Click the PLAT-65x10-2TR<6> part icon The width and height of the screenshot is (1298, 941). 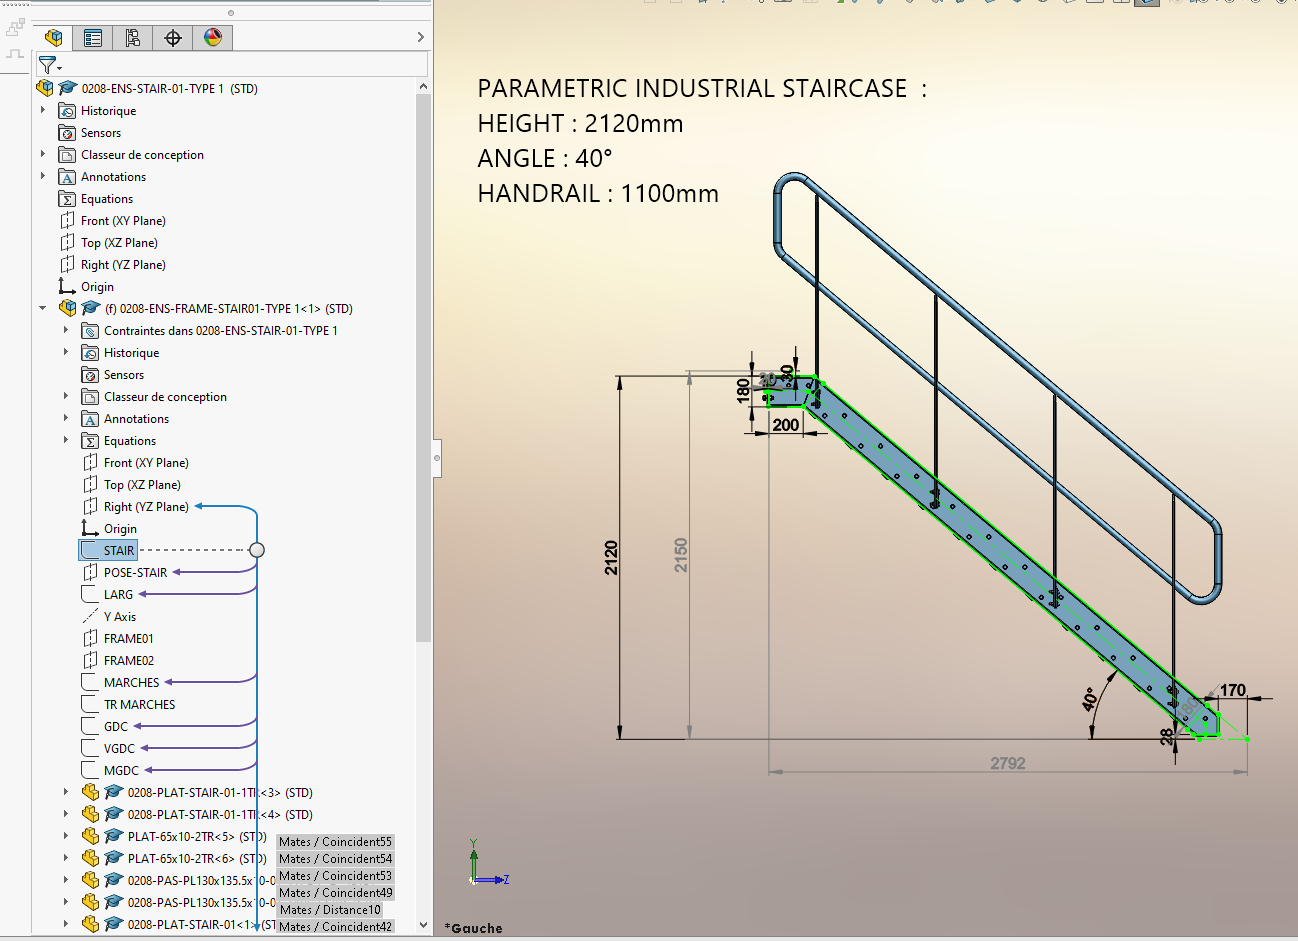tap(90, 859)
